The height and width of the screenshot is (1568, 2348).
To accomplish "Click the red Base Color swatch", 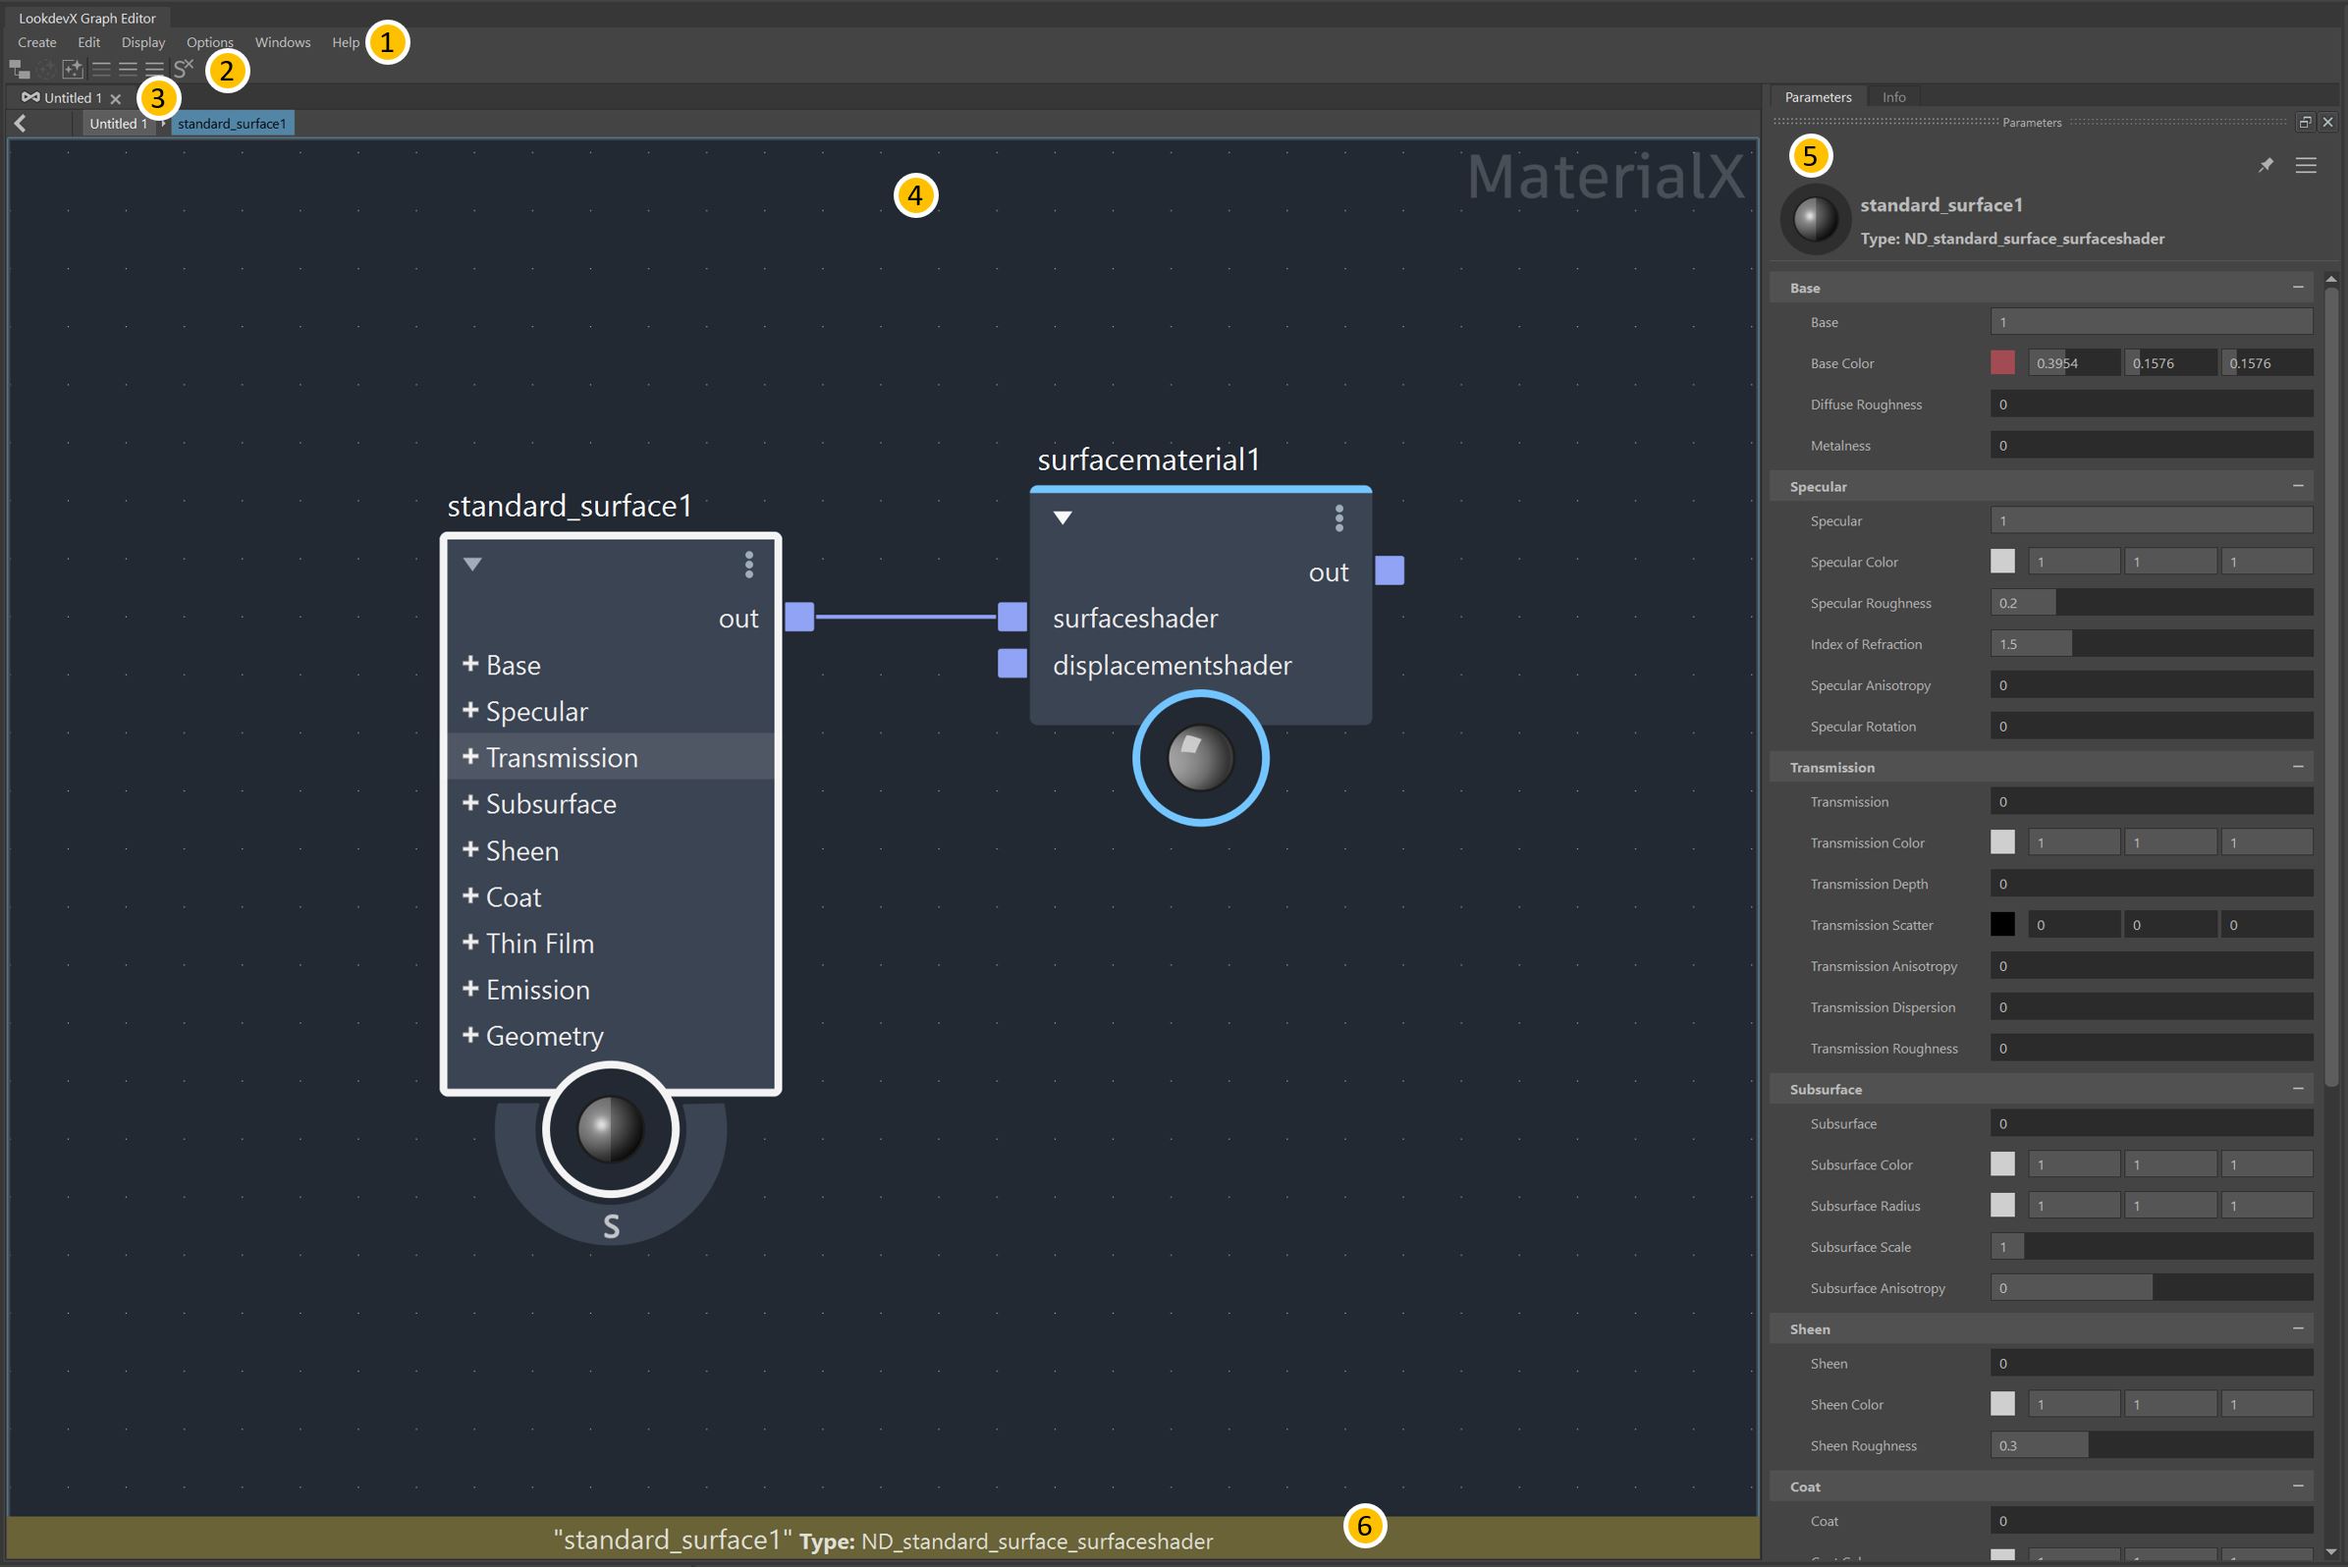I will coord(2002,363).
